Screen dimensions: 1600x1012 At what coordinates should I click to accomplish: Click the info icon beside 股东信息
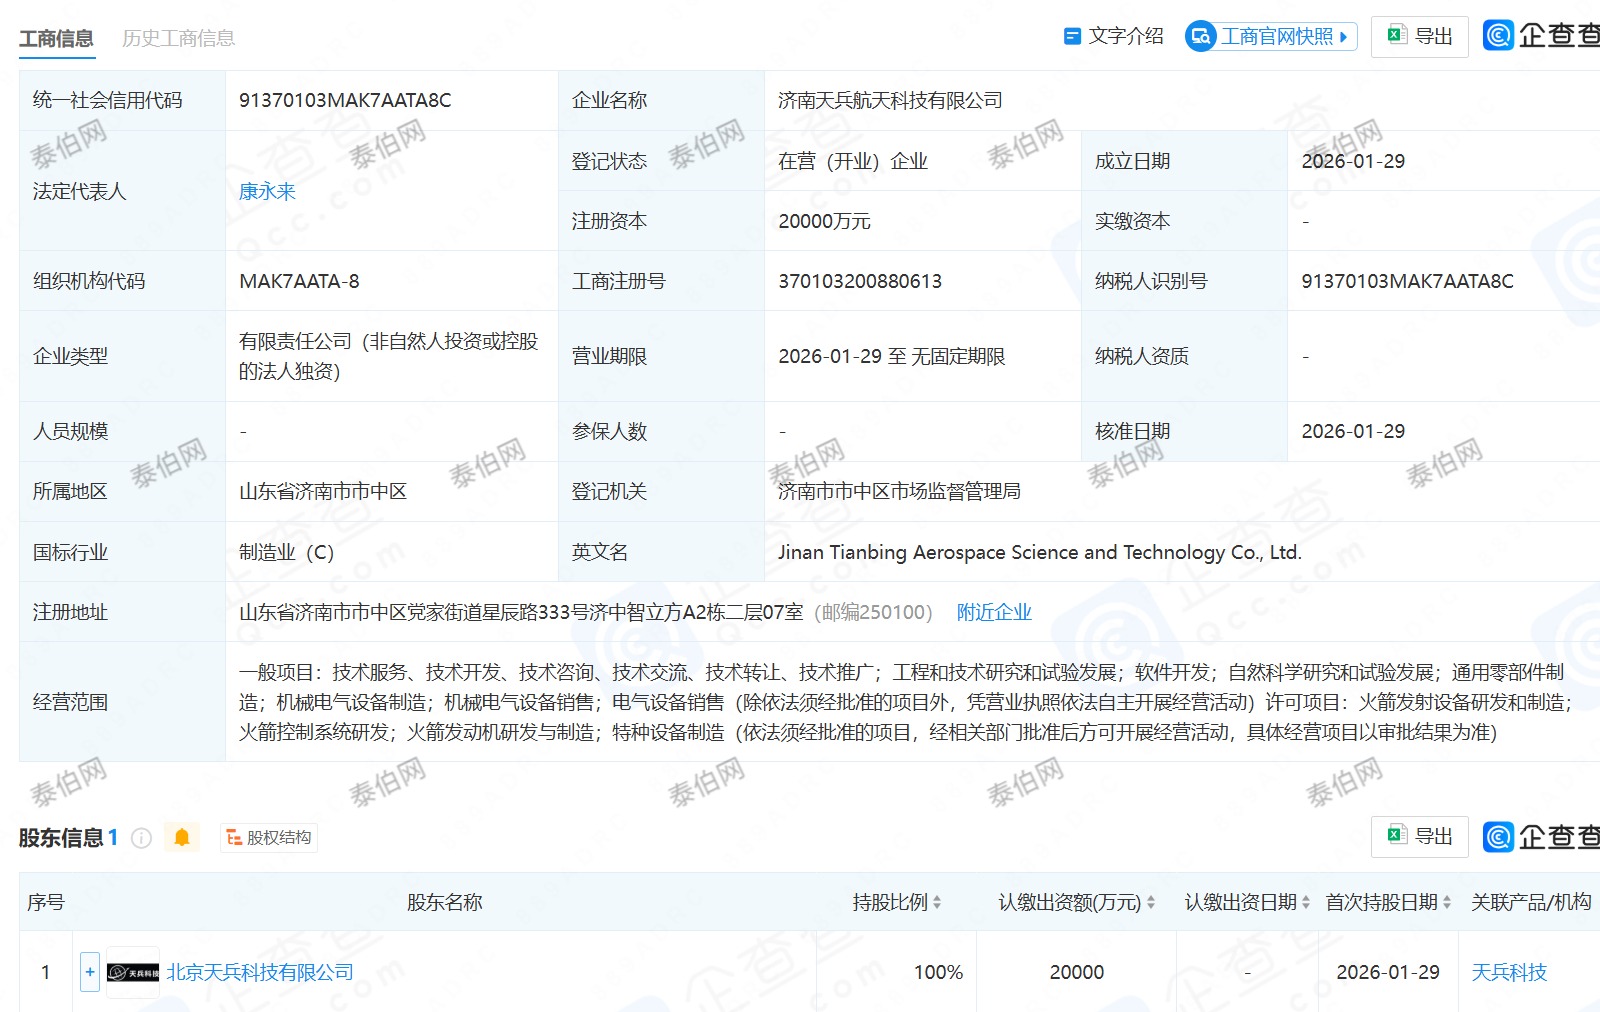click(142, 838)
